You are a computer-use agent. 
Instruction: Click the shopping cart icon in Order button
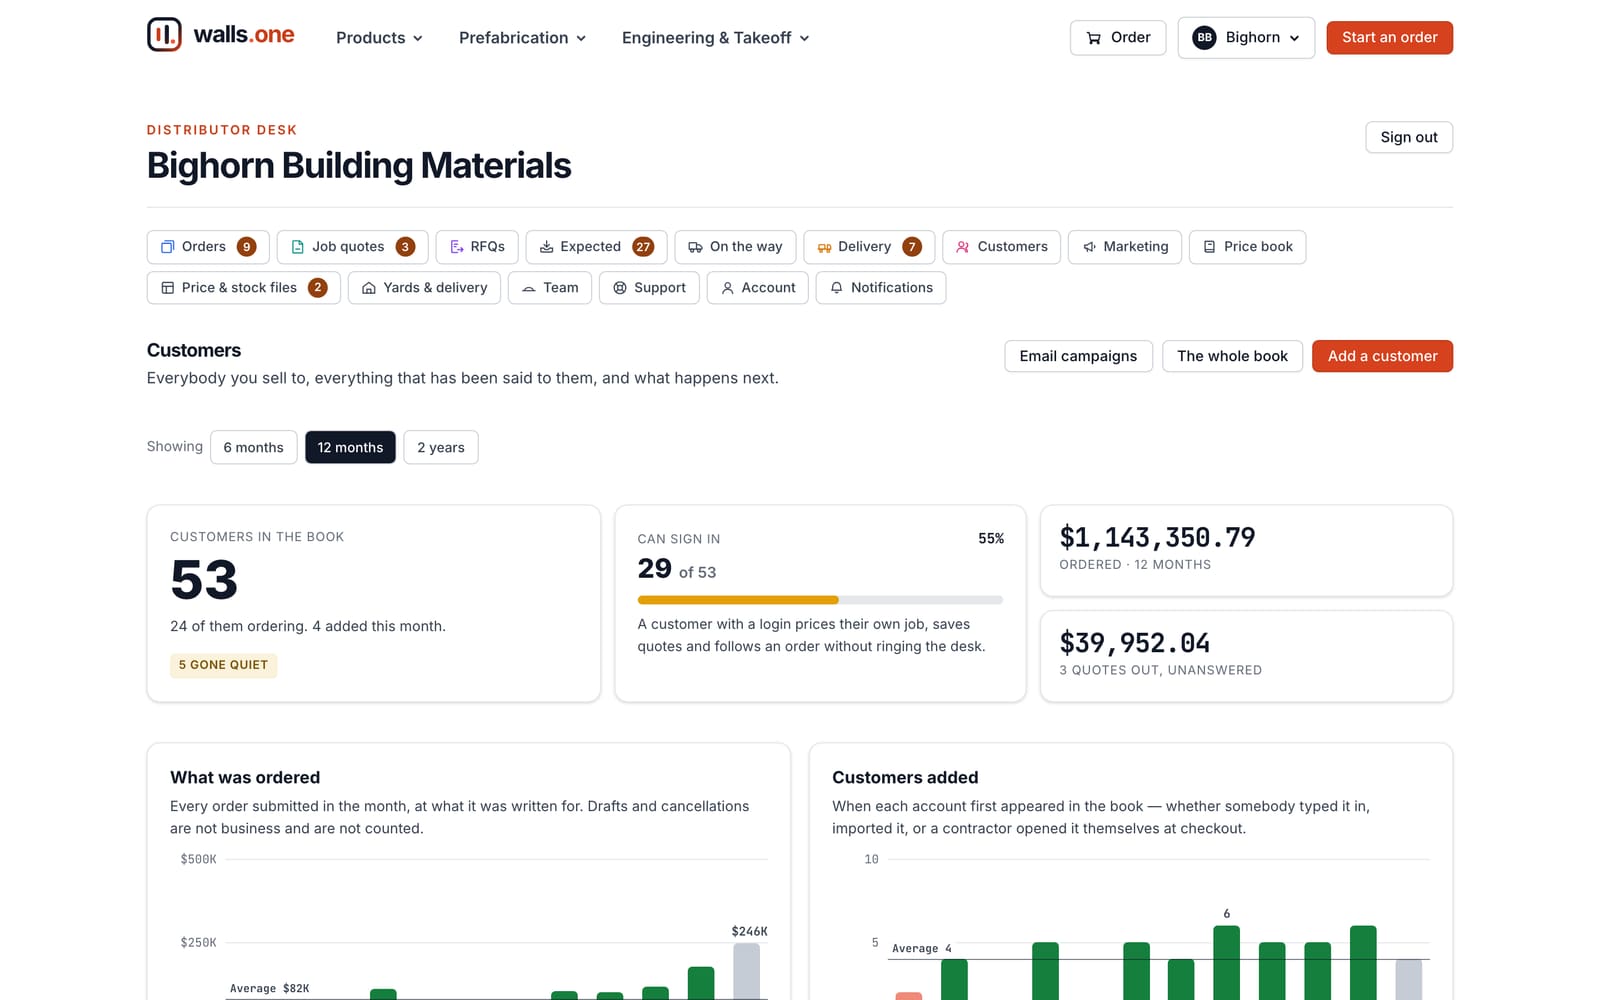[x=1093, y=38]
